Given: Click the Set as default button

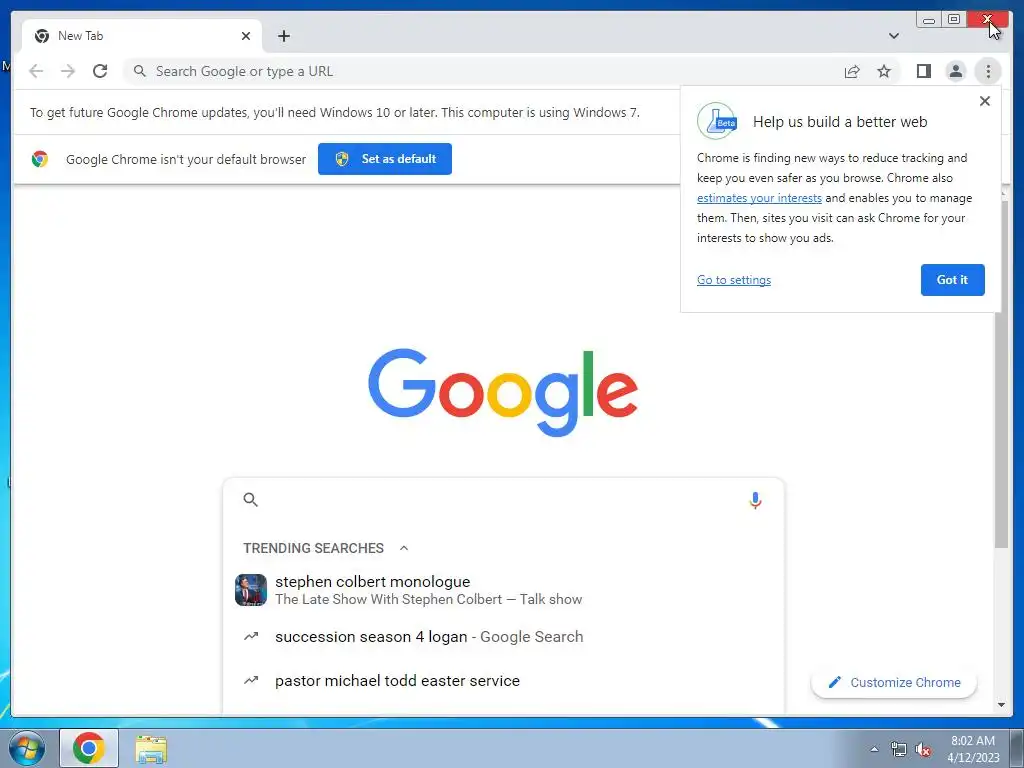Looking at the screenshot, I should (385, 159).
